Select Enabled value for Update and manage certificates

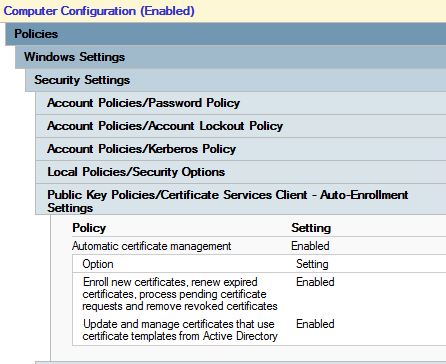(x=315, y=324)
